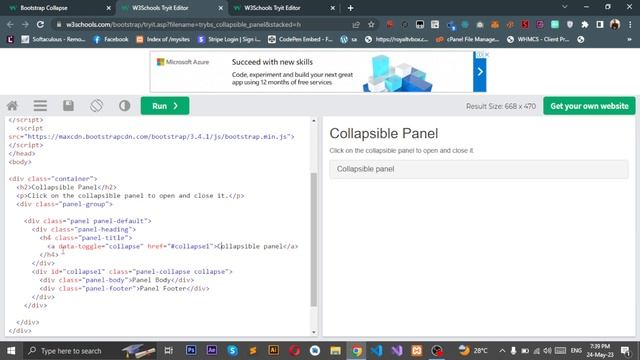The image size is (640, 360).
Task: Expand the Collapsible panel in result
Action: click(365, 169)
